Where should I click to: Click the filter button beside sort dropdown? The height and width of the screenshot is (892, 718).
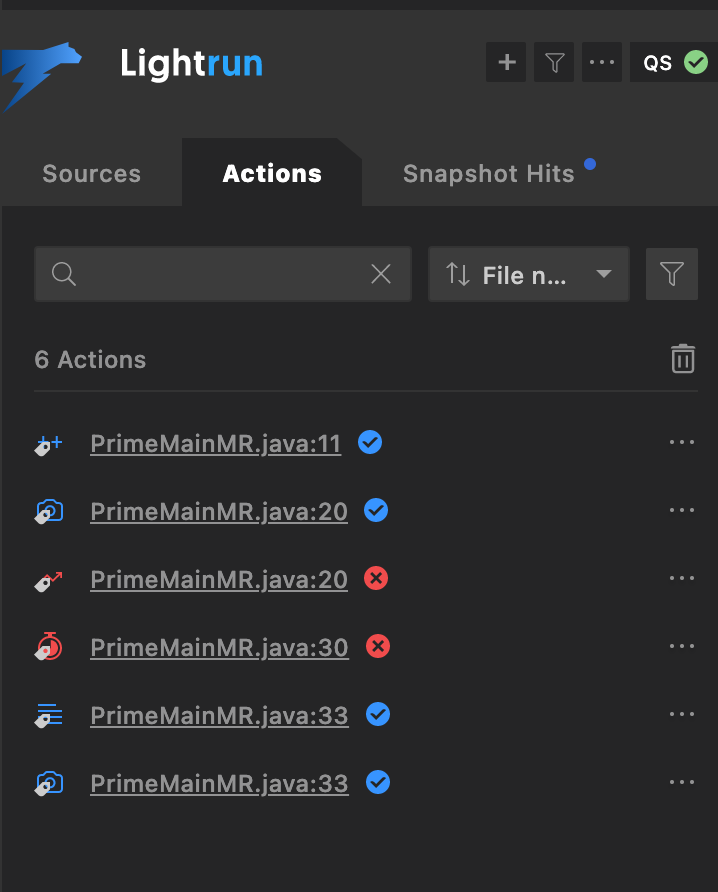671,274
